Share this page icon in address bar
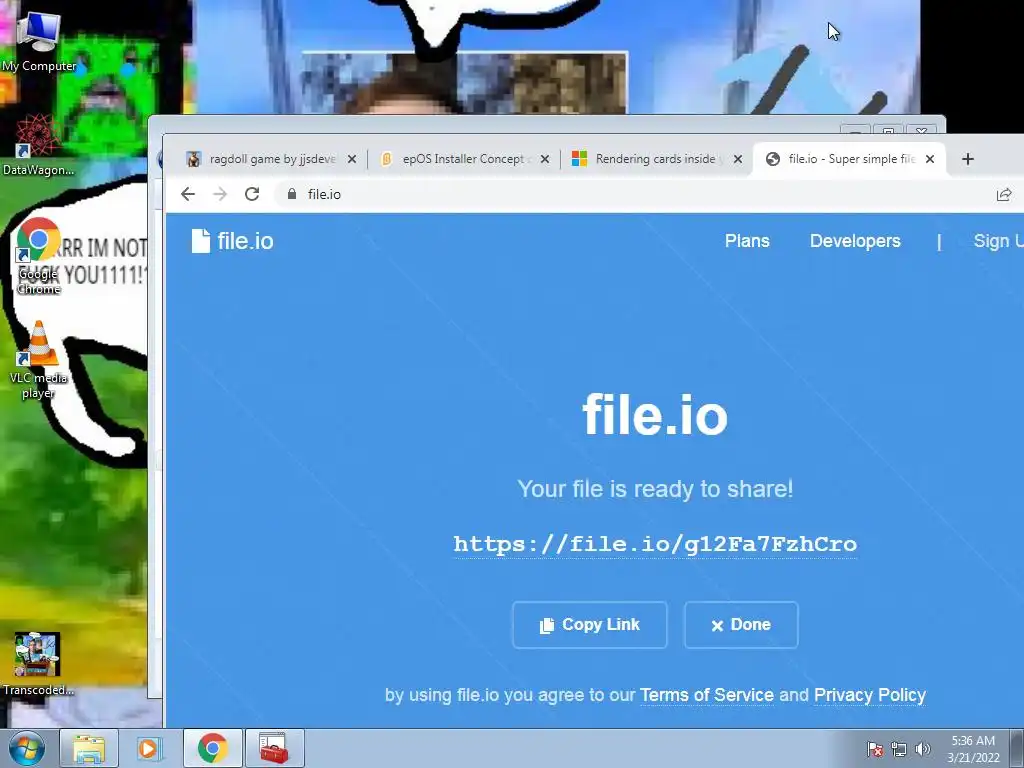This screenshot has width=1024, height=768. tap(1004, 194)
